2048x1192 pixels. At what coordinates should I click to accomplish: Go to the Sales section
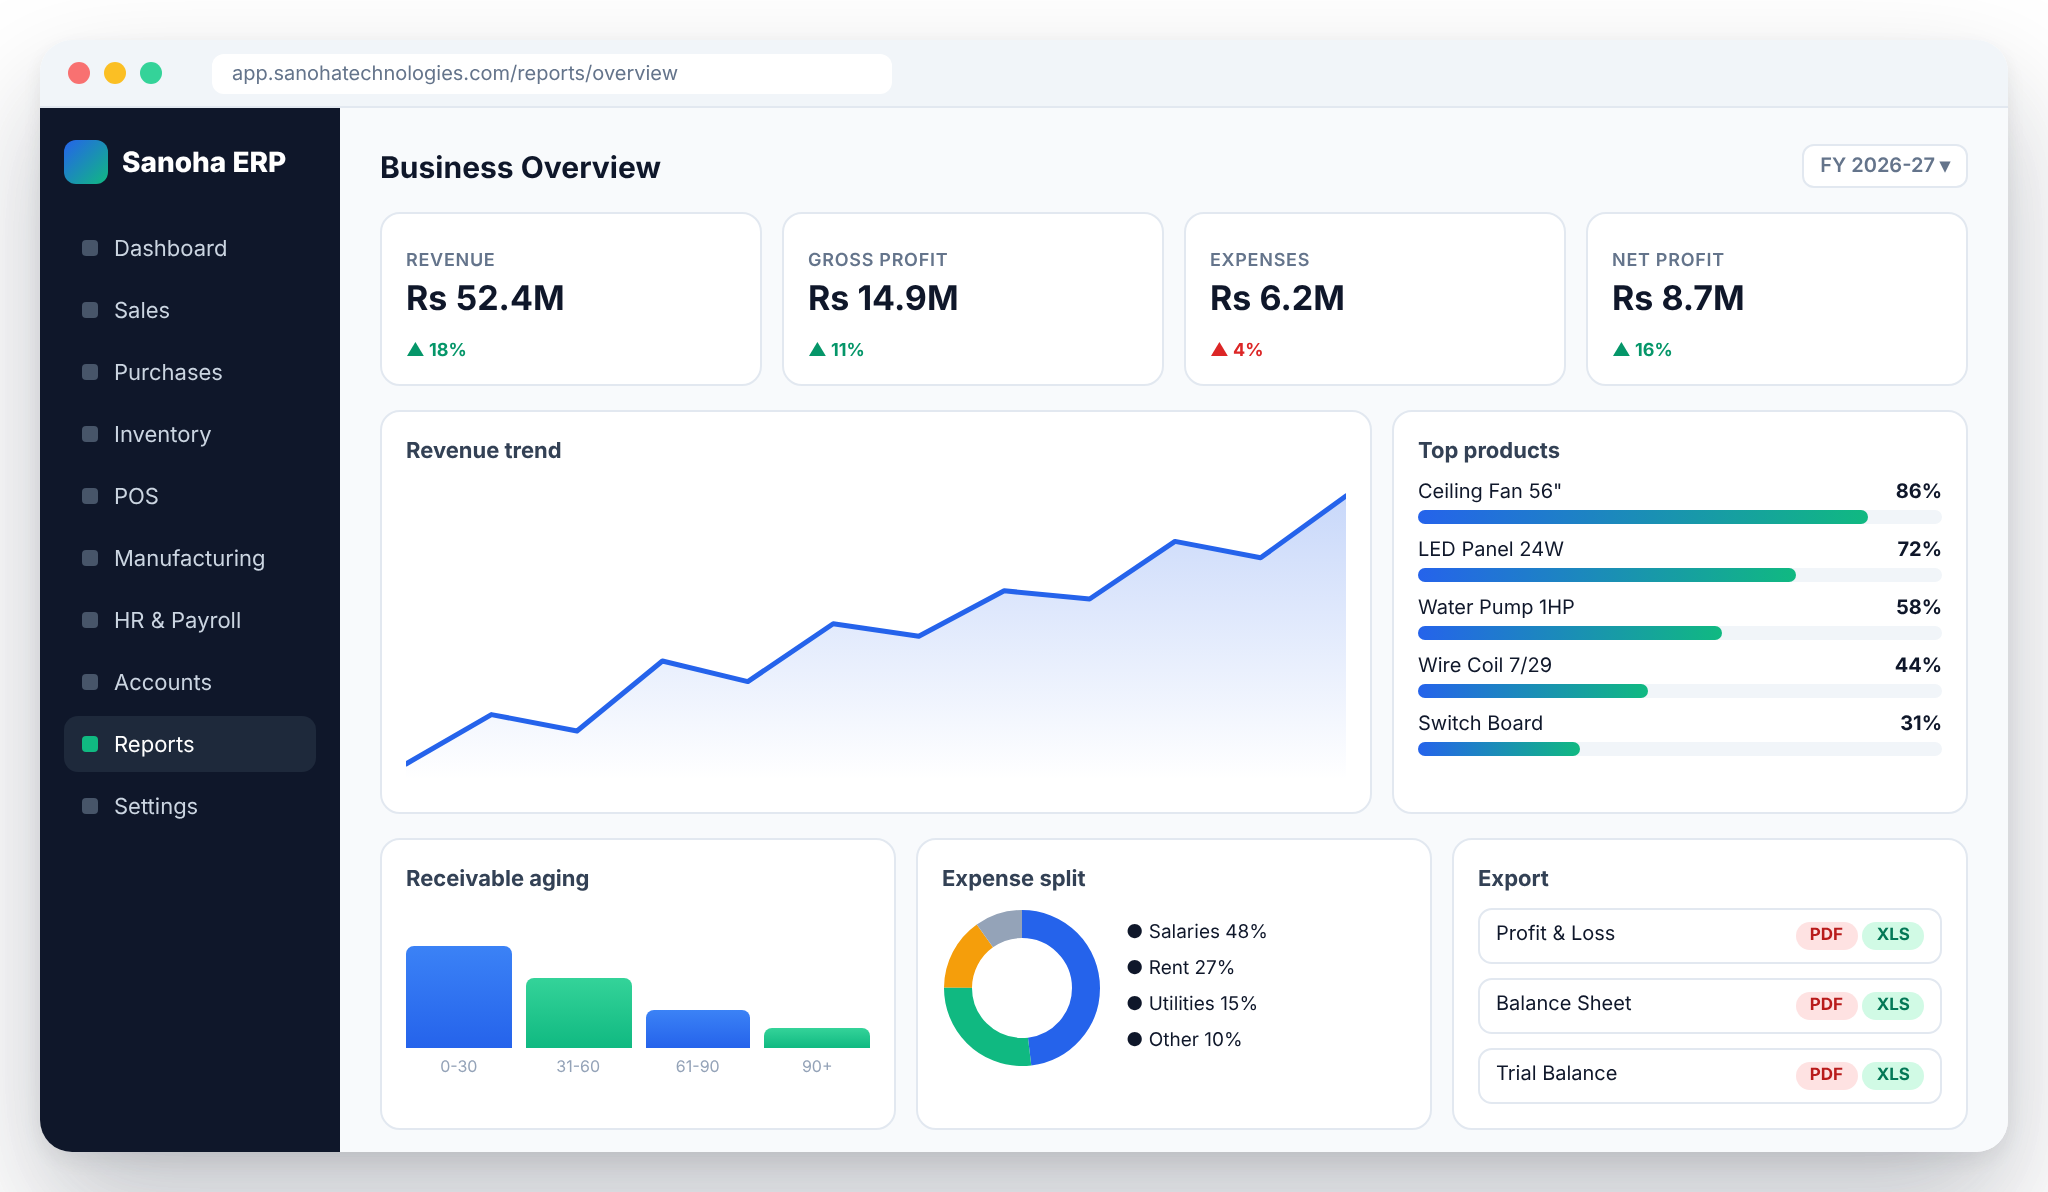pyautogui.click(x=190, y=310)
